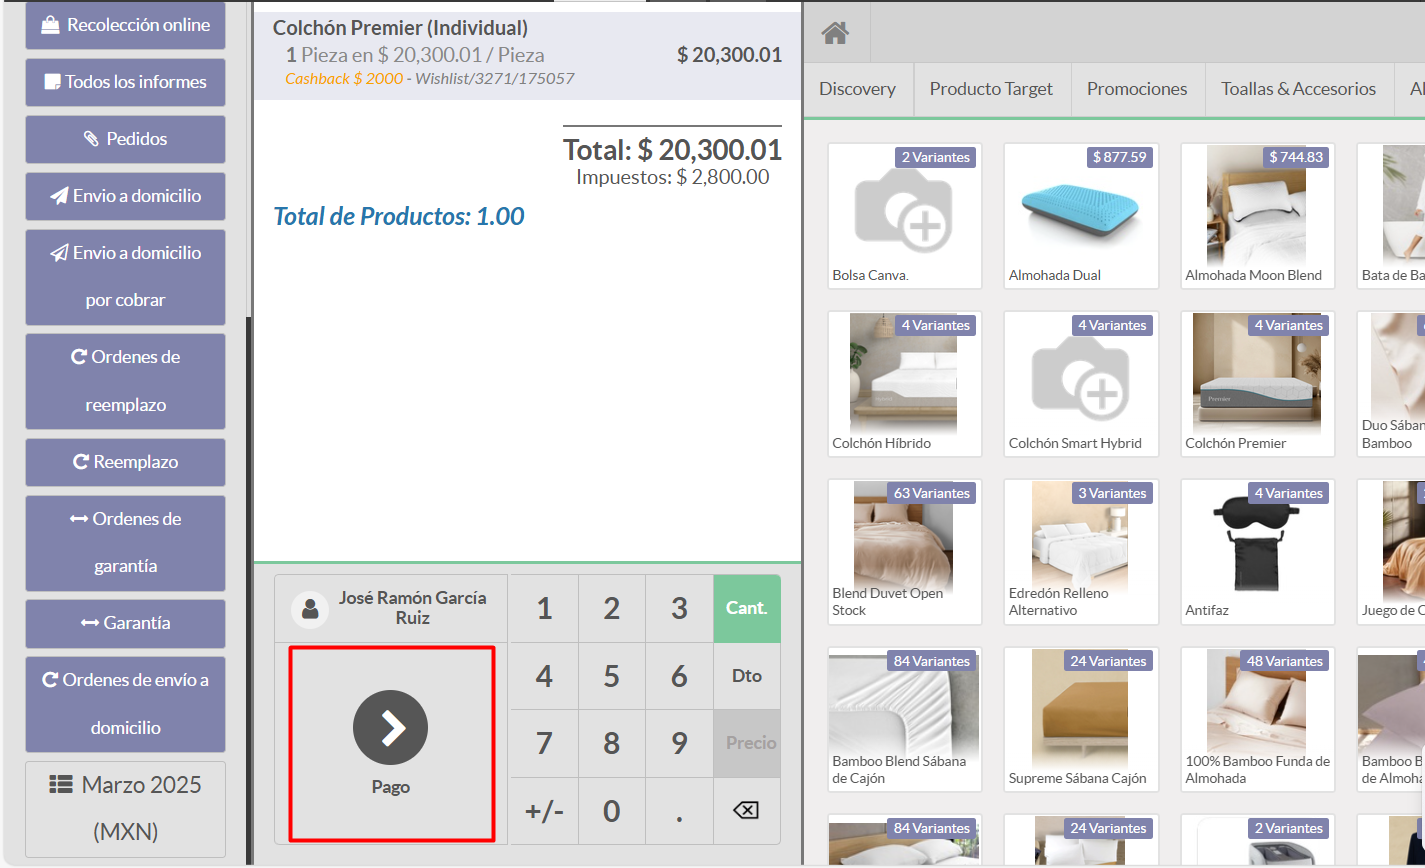Select the Colchón Premier (Individual) order line

pos(527,55)
